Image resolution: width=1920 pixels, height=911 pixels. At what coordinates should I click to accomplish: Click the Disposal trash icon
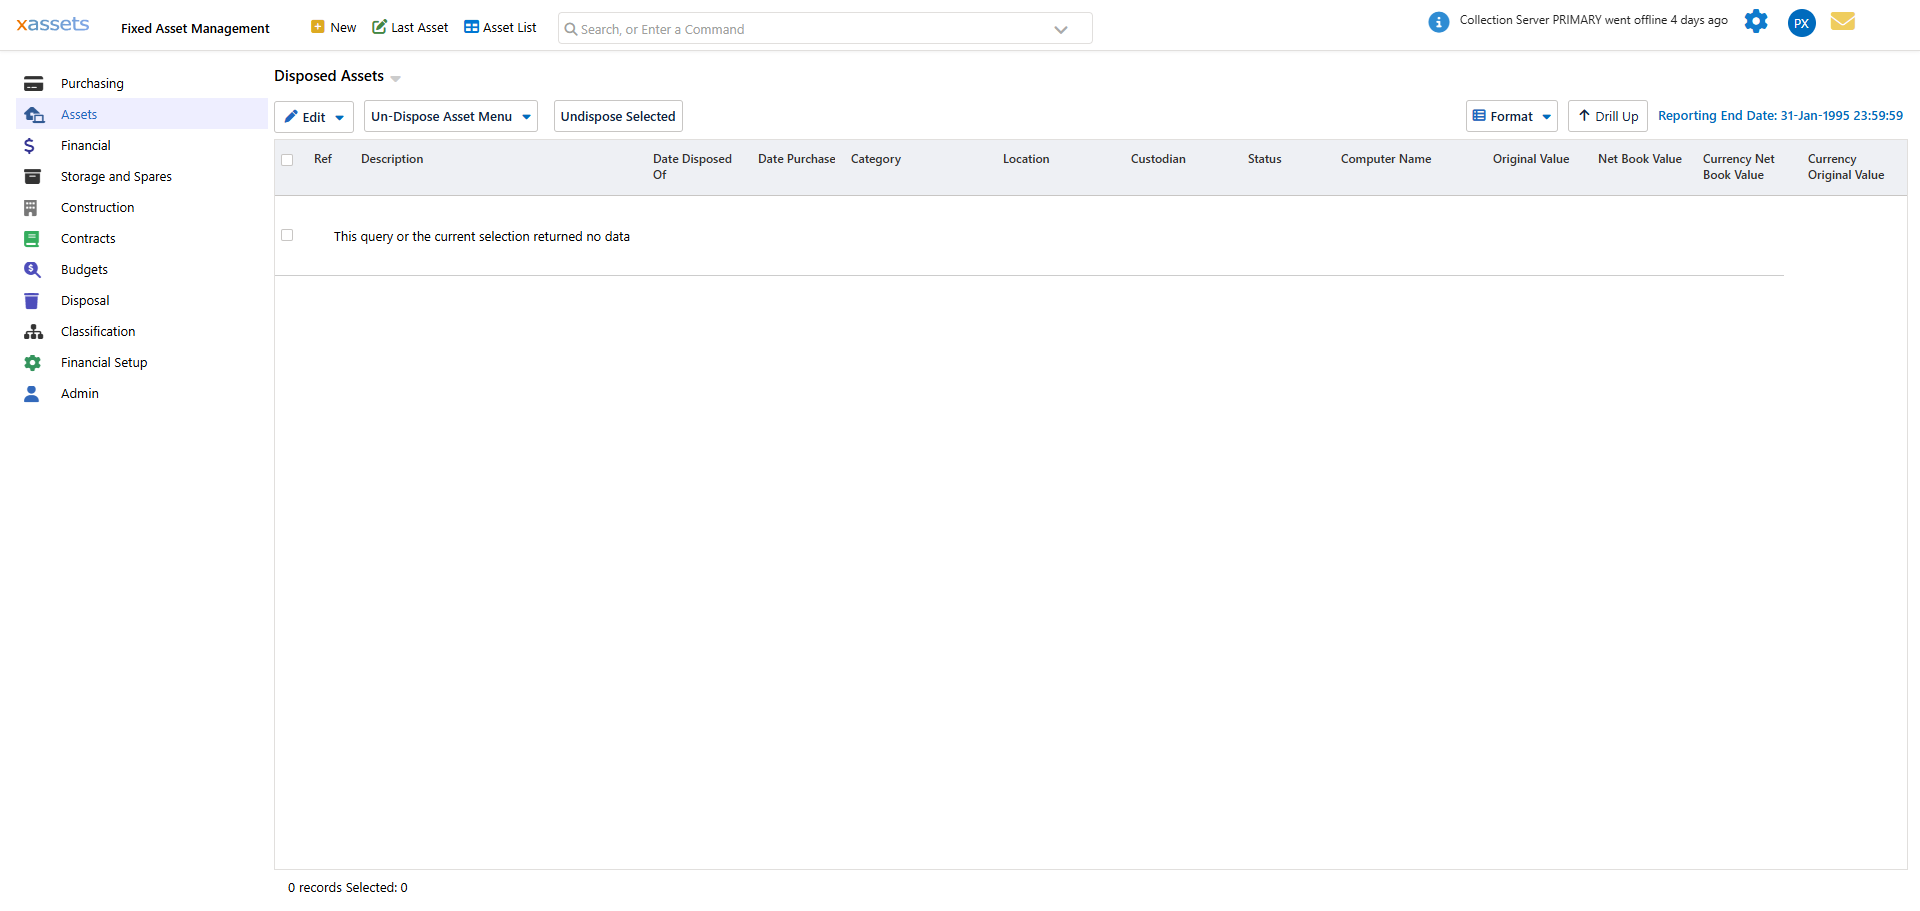coord(32,300)
